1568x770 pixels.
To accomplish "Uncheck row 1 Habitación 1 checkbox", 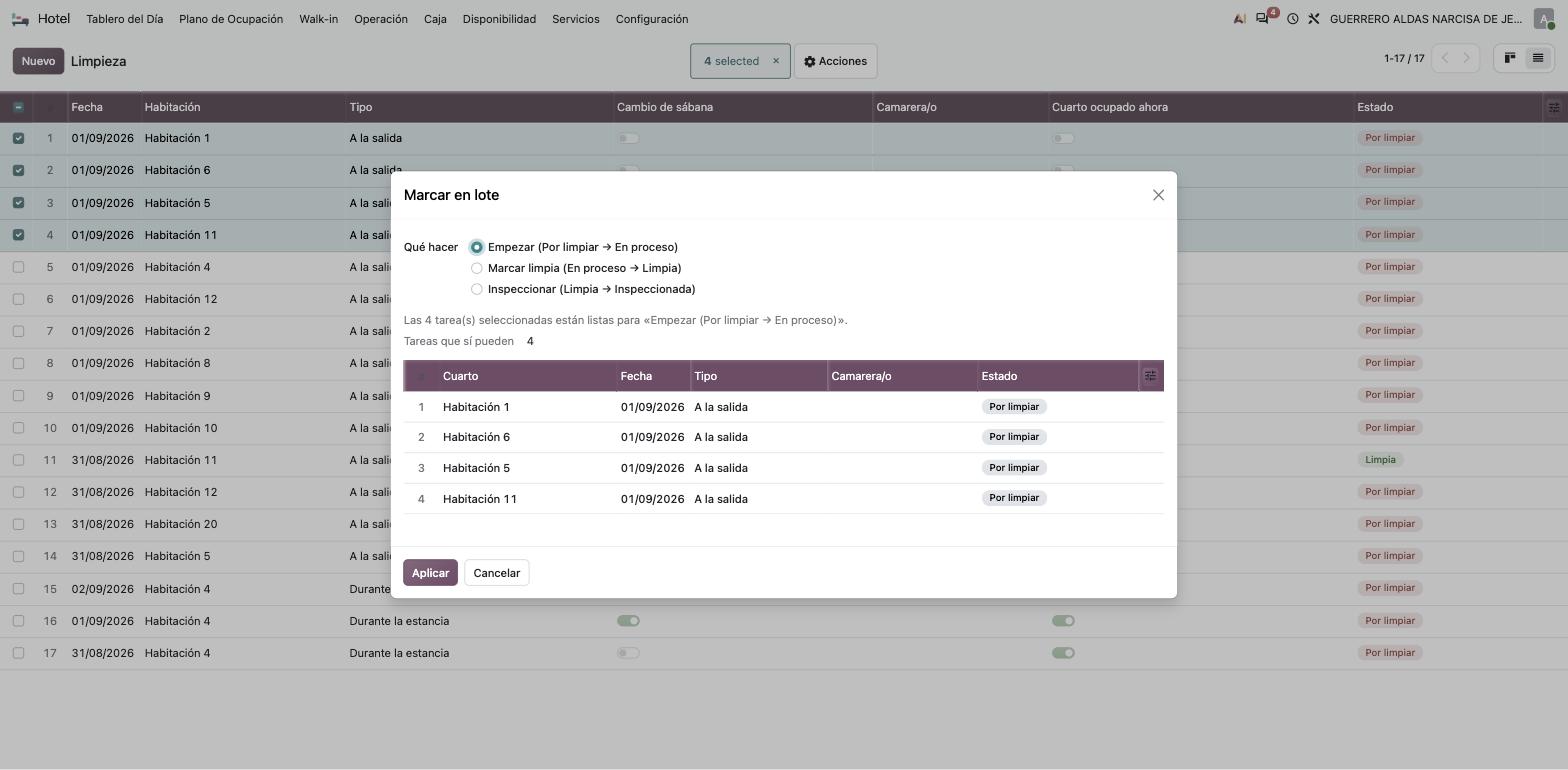I will pyautogui.click(x=18, y=138).
